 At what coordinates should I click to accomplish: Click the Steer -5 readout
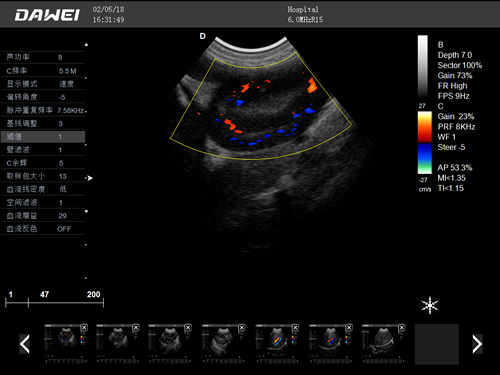451,147
